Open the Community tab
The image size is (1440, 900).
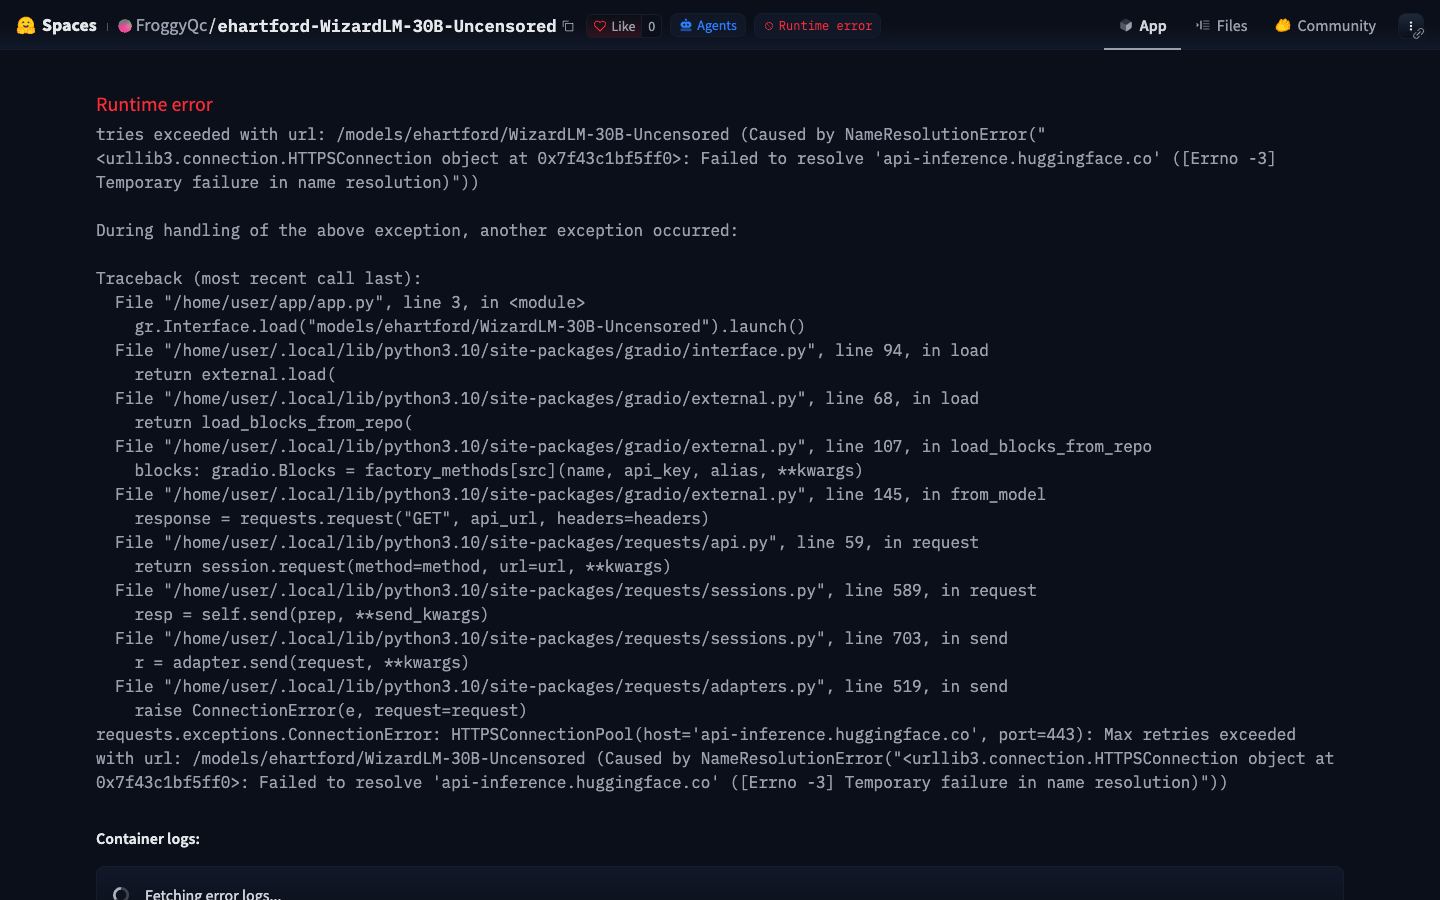1326,26
